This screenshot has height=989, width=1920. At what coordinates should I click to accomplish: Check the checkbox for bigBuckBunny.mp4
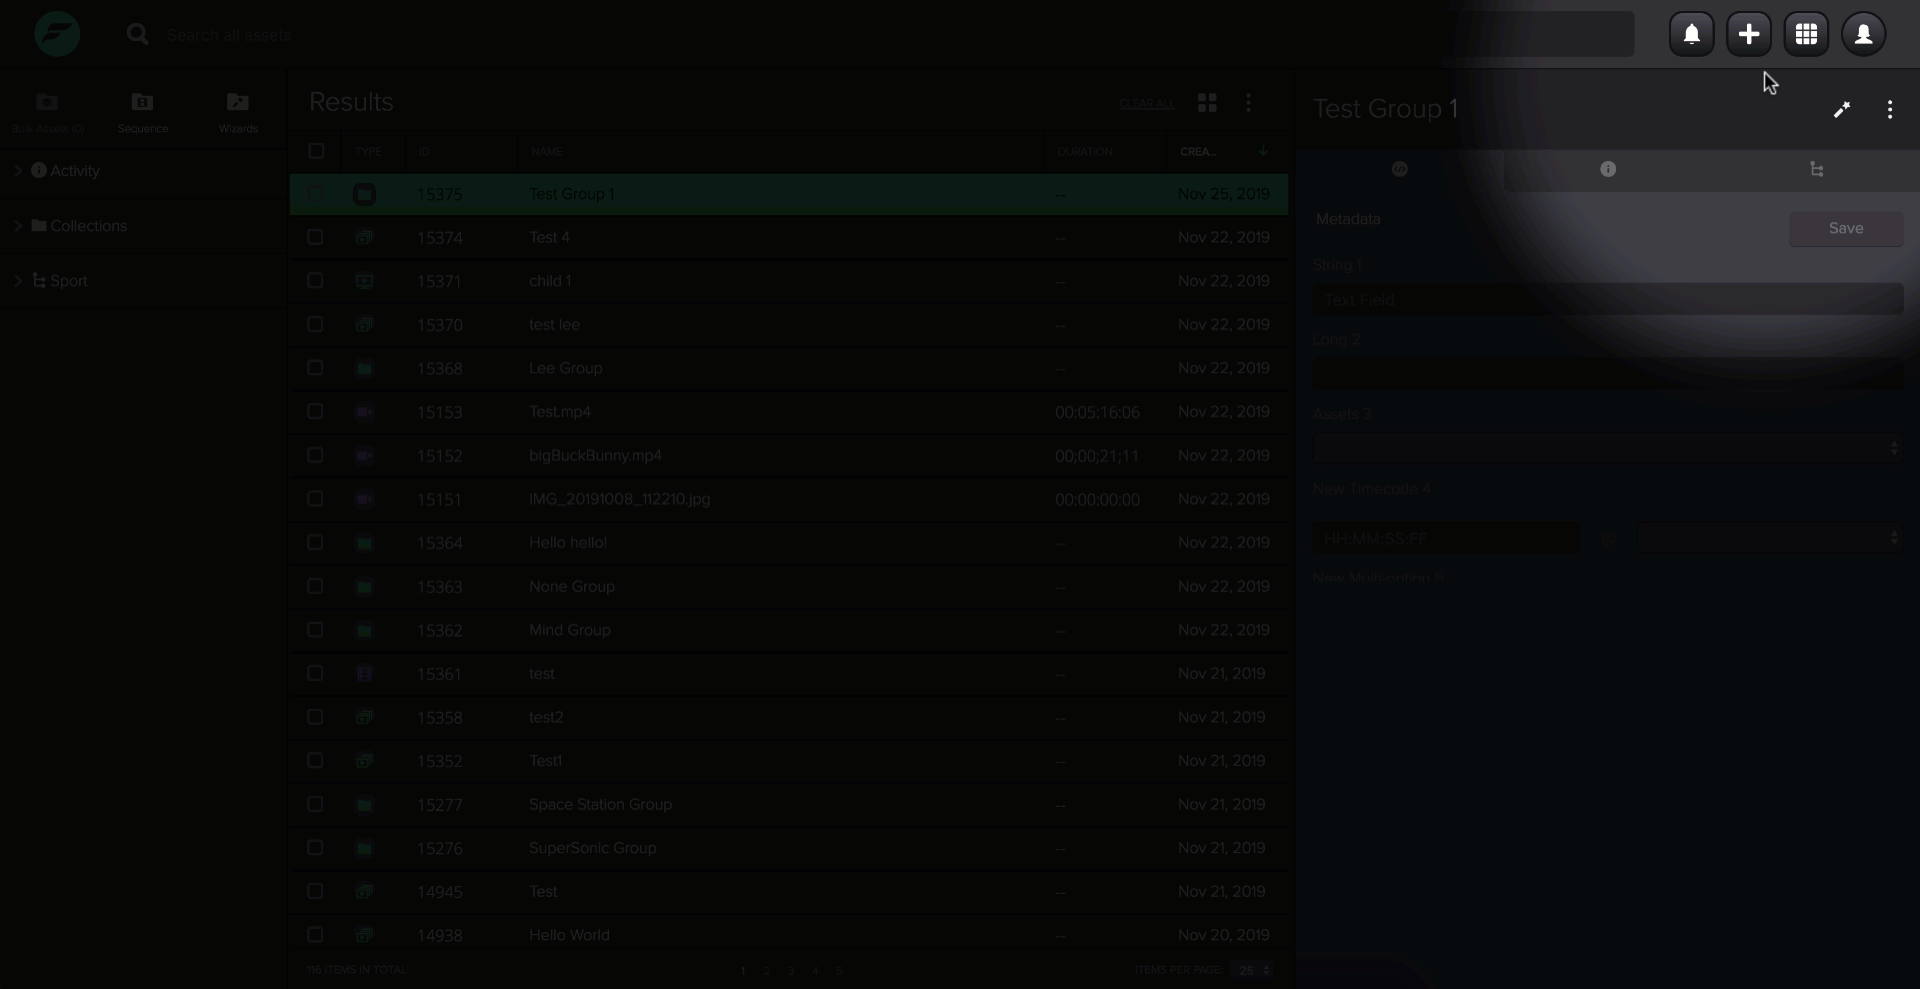pyautogui.click(x=316, y=455)
